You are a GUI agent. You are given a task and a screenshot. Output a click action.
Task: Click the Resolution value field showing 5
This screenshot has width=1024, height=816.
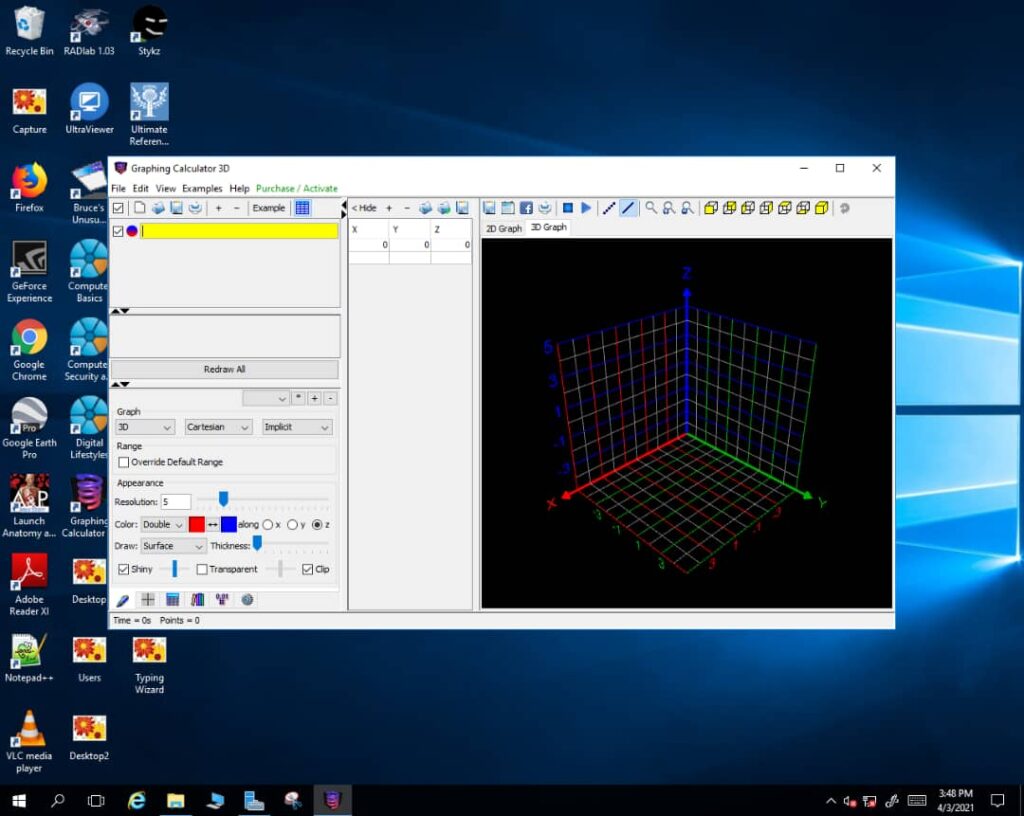click(x=176, y=502)
